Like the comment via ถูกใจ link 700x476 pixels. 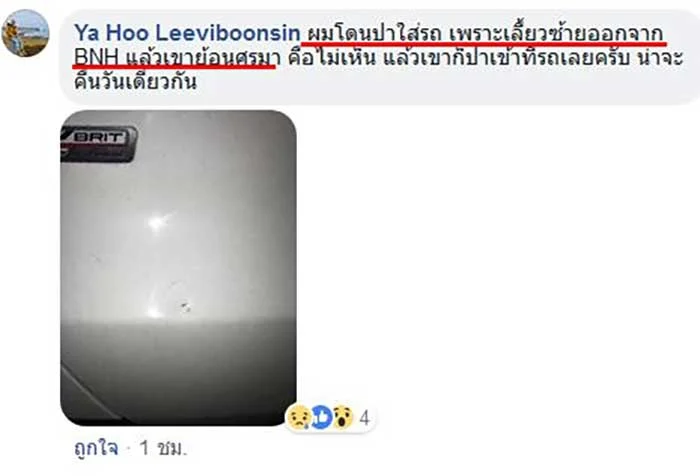click(x=96, y=447)
